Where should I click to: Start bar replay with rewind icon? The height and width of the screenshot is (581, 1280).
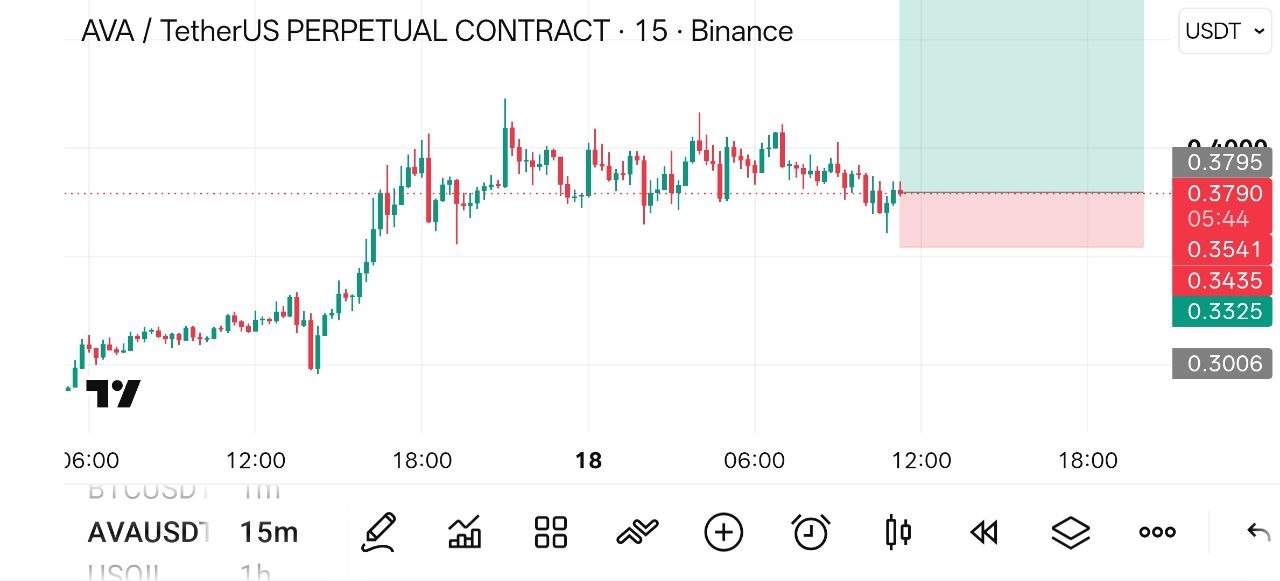point(984,532)
